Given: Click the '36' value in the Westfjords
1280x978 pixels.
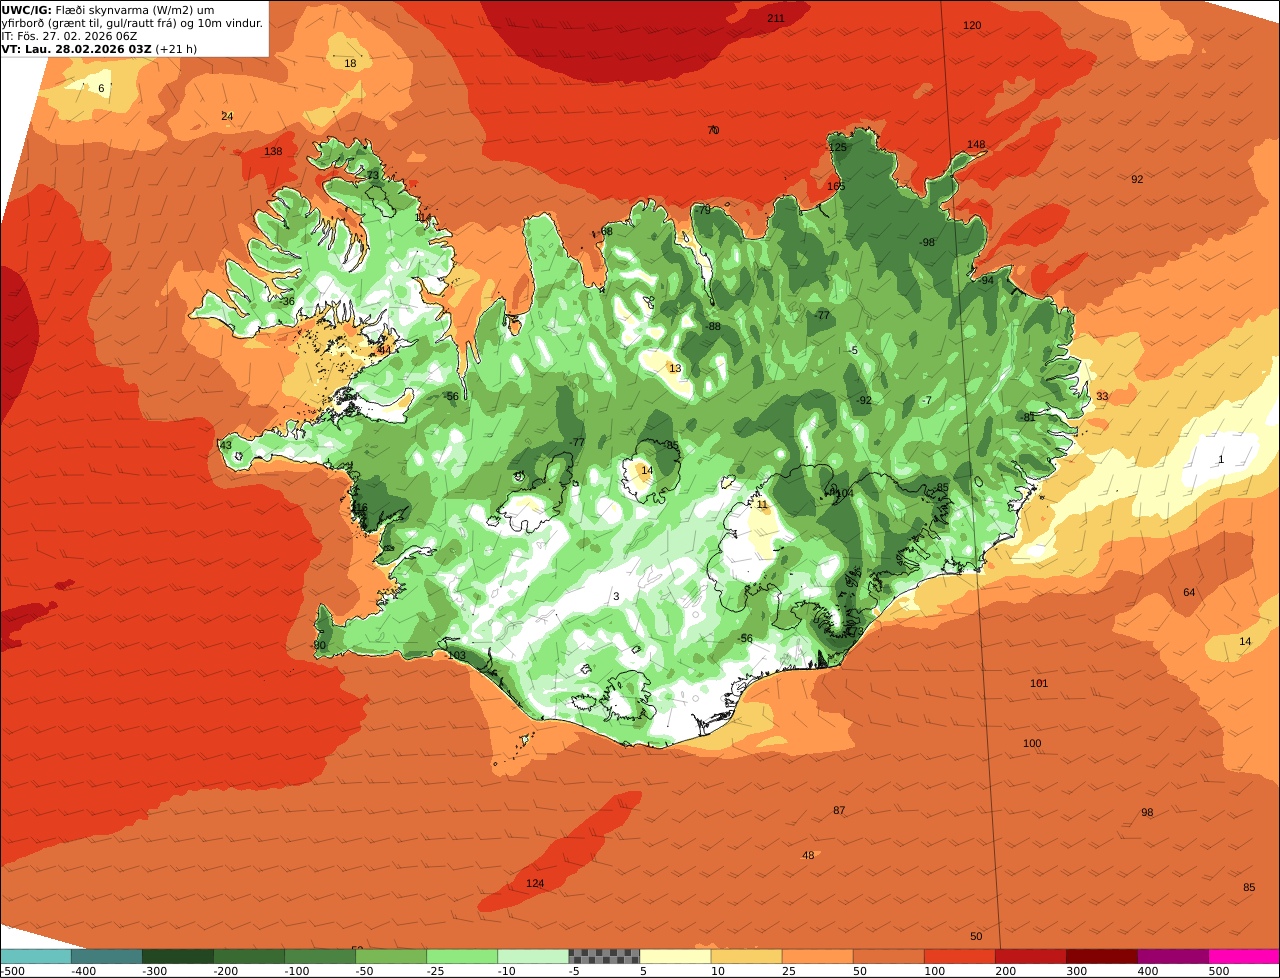Looking at the screenshot, I should coord(288,301).
